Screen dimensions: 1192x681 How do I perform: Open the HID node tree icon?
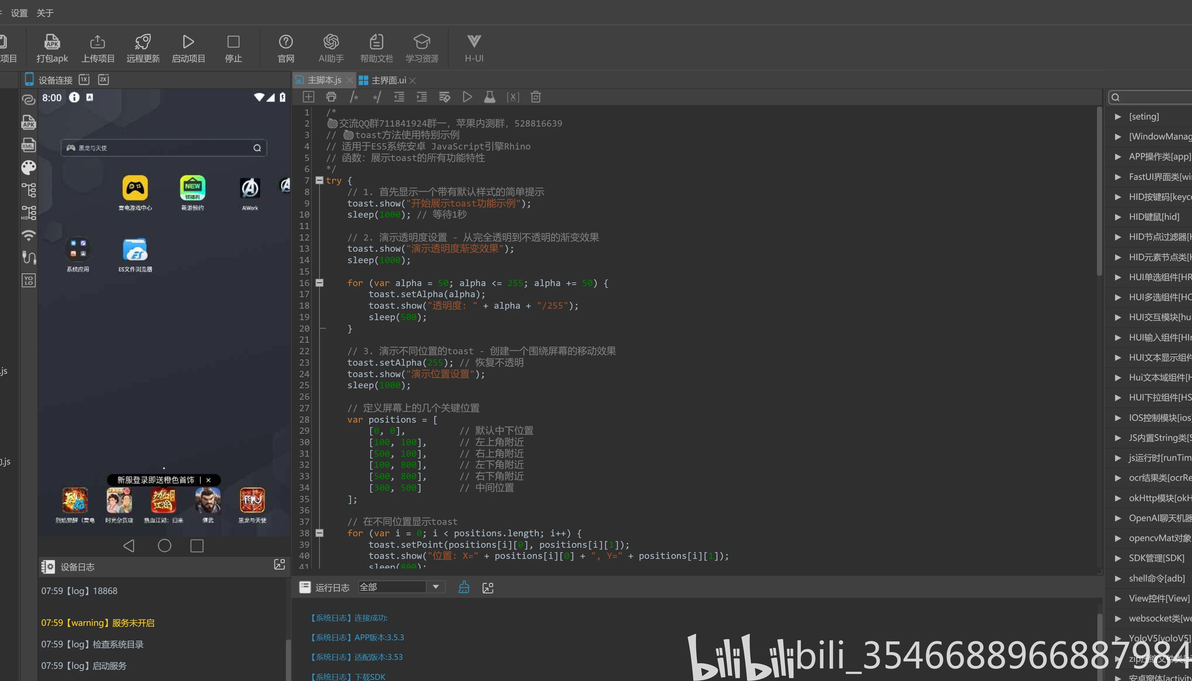pos(29,213)
